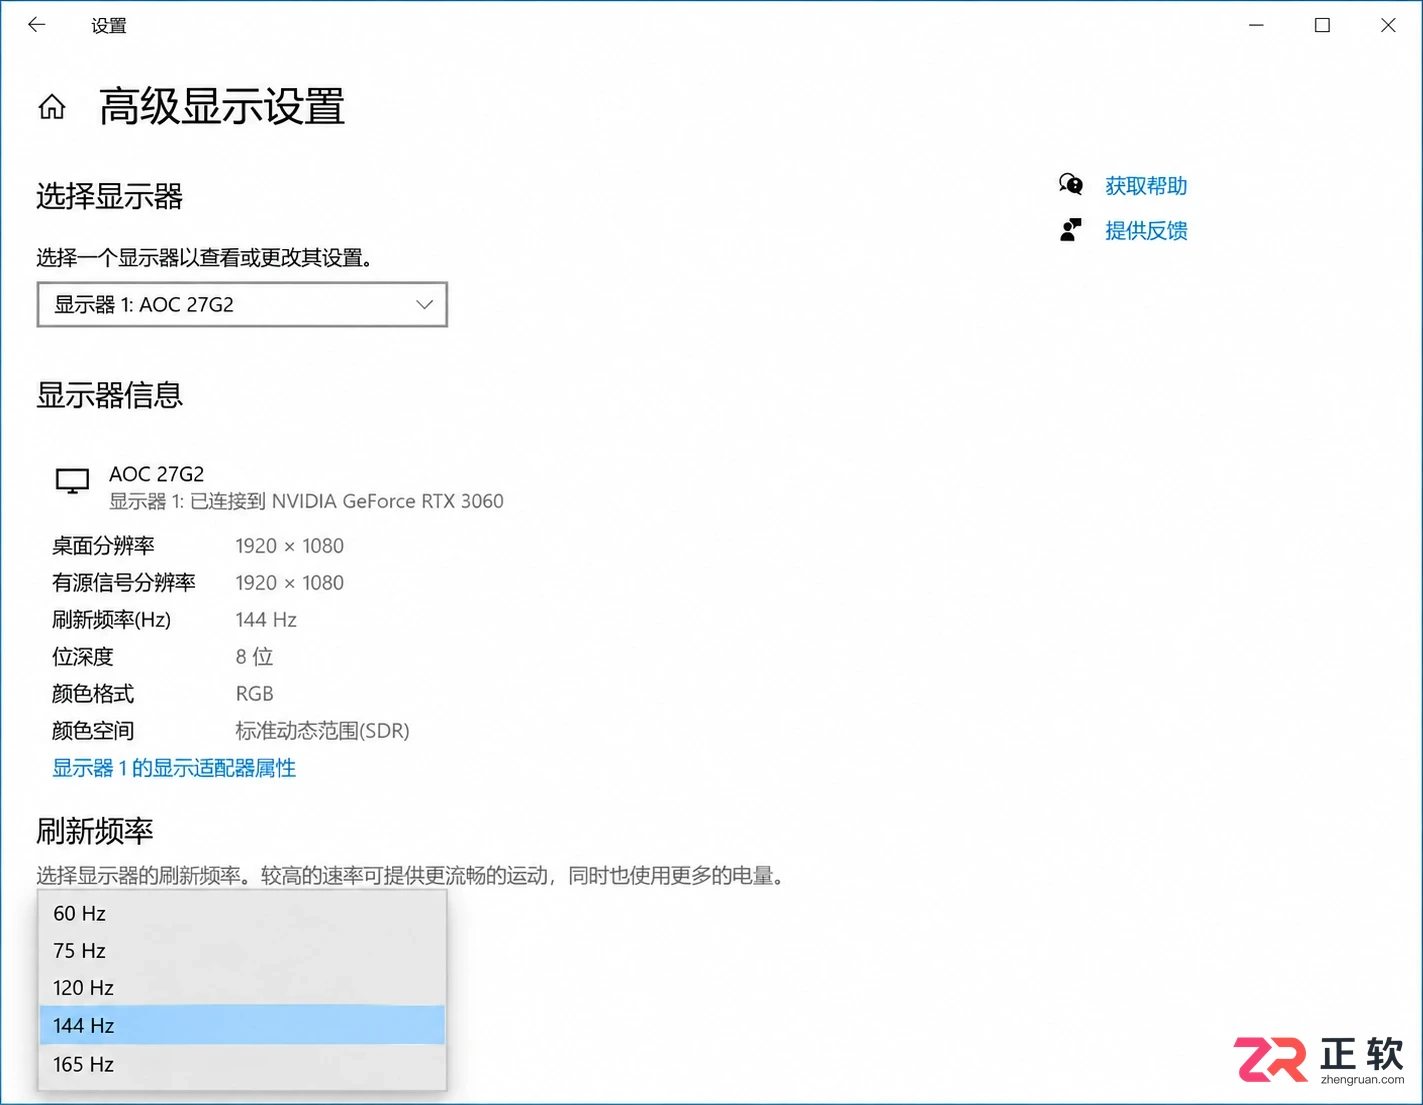Screen dimensions: 1423x1105
Task: Go to Settings home via house icon
Action: tap(52, 106)
